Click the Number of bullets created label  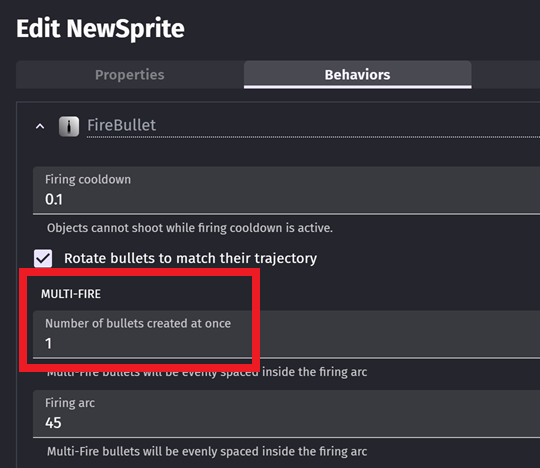point(138,324)
